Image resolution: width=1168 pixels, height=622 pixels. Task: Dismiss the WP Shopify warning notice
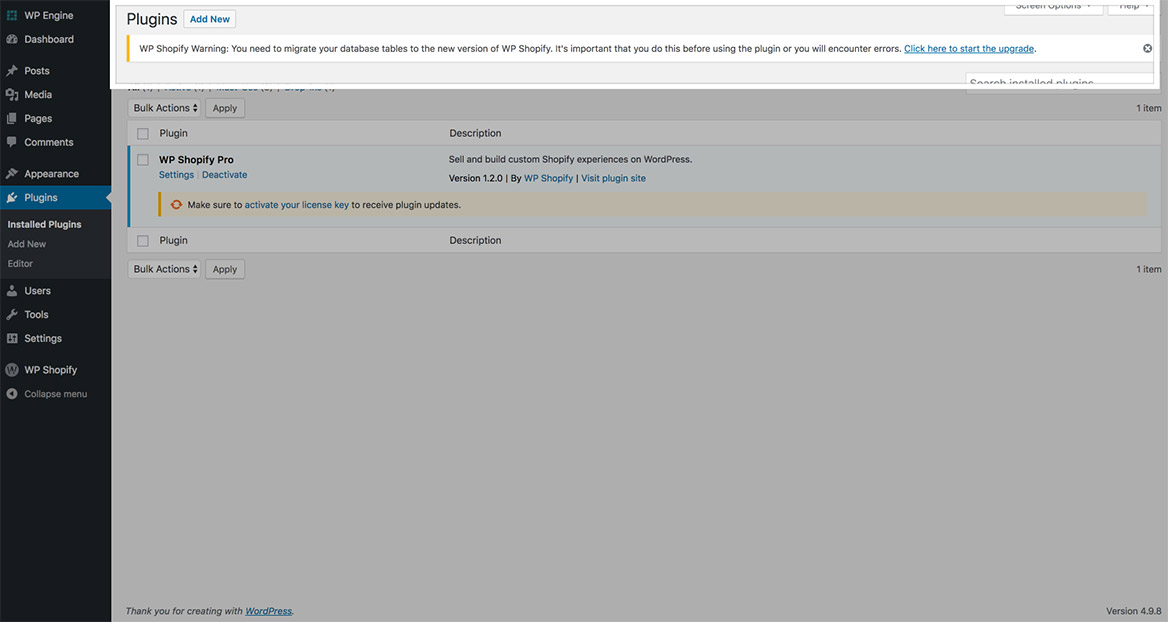tap(1147, 48)
